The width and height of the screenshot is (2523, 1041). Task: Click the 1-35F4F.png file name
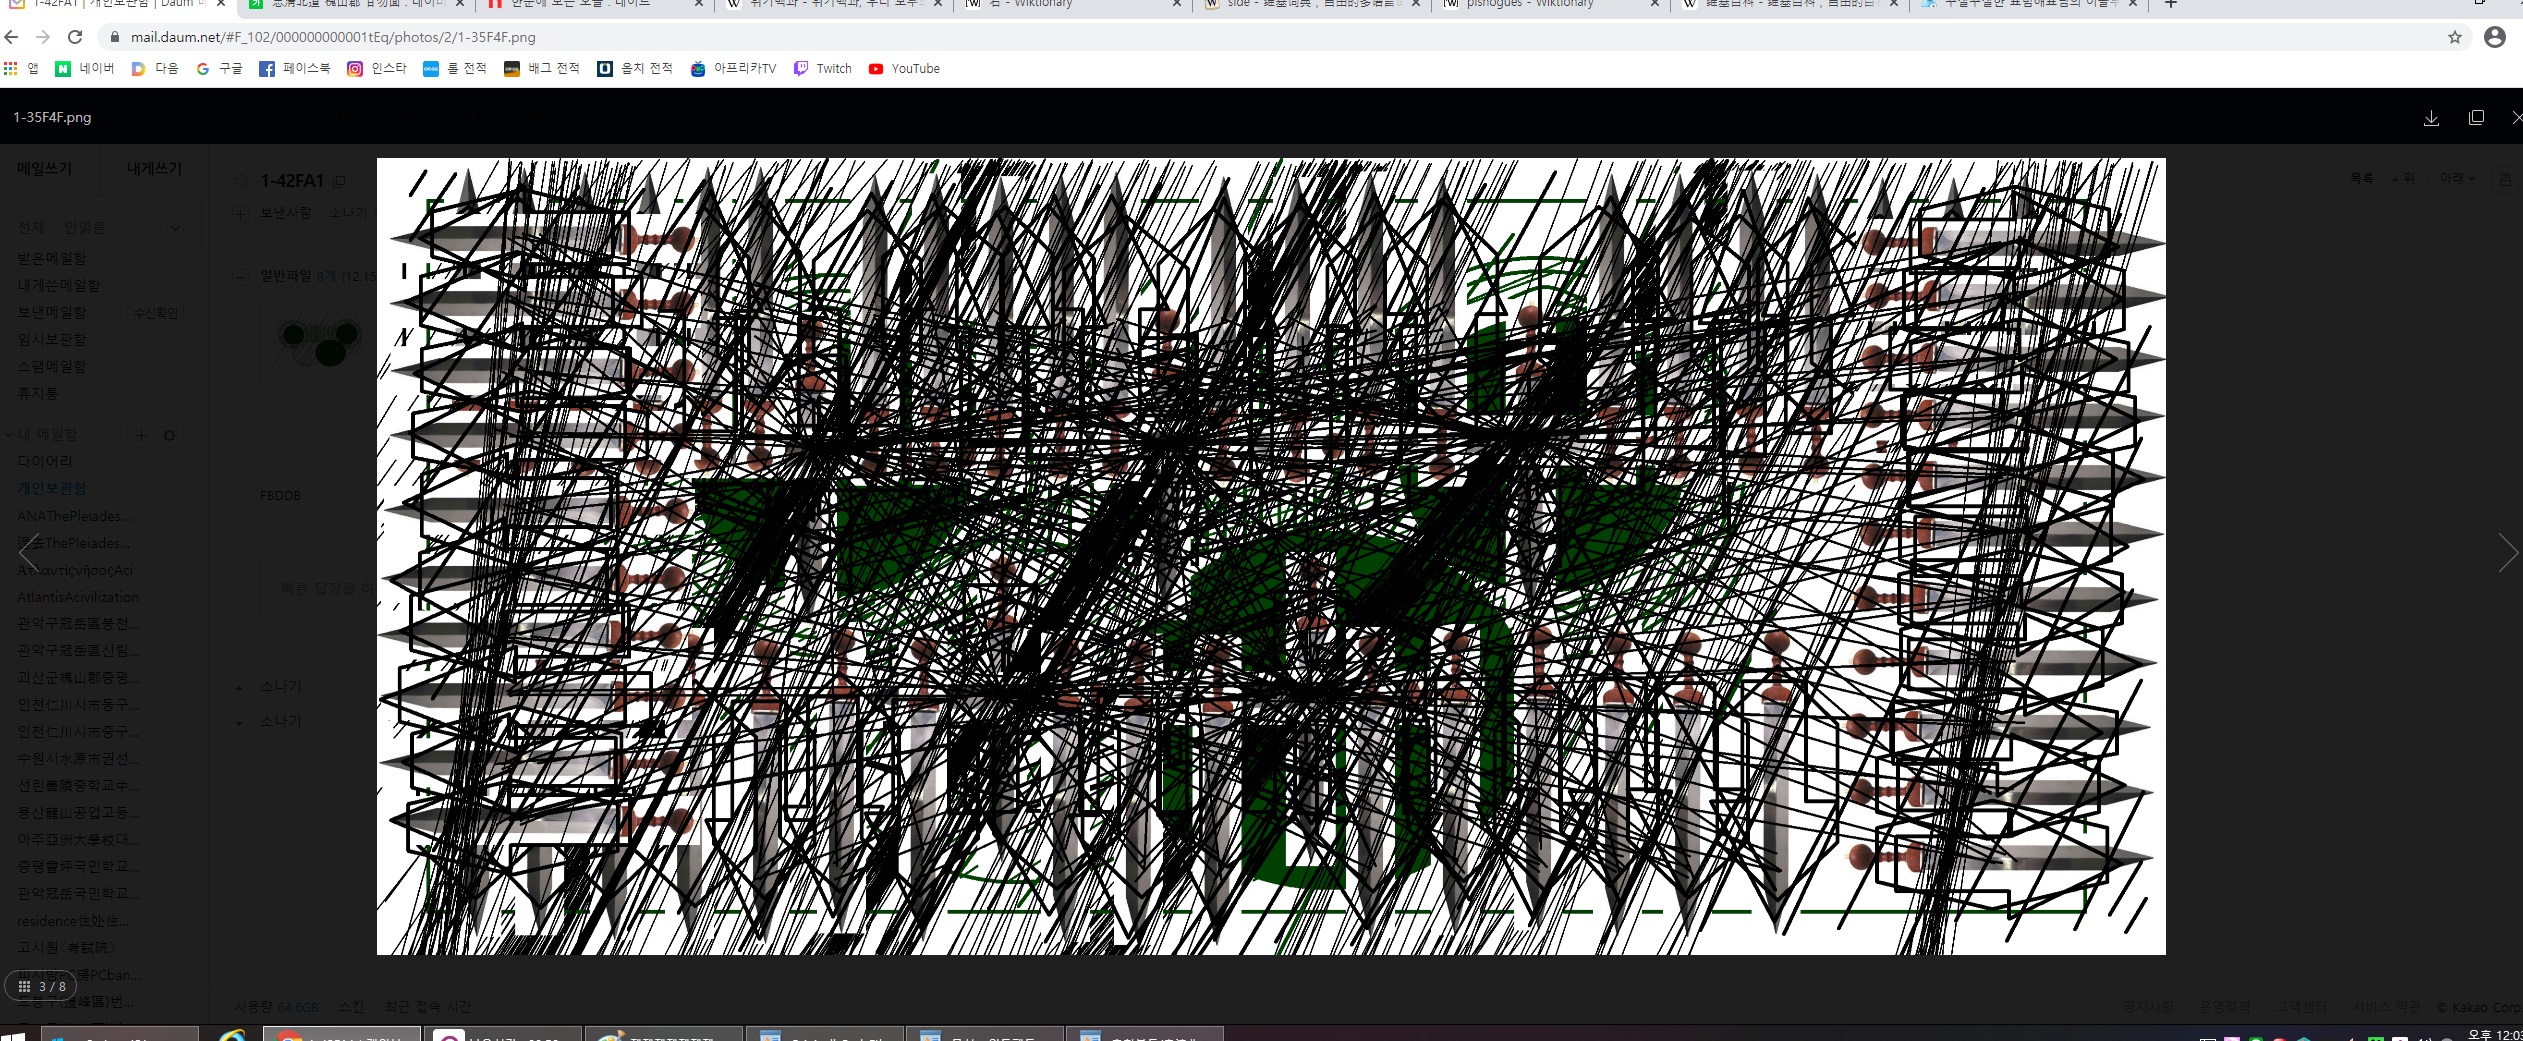coord(52,117)
